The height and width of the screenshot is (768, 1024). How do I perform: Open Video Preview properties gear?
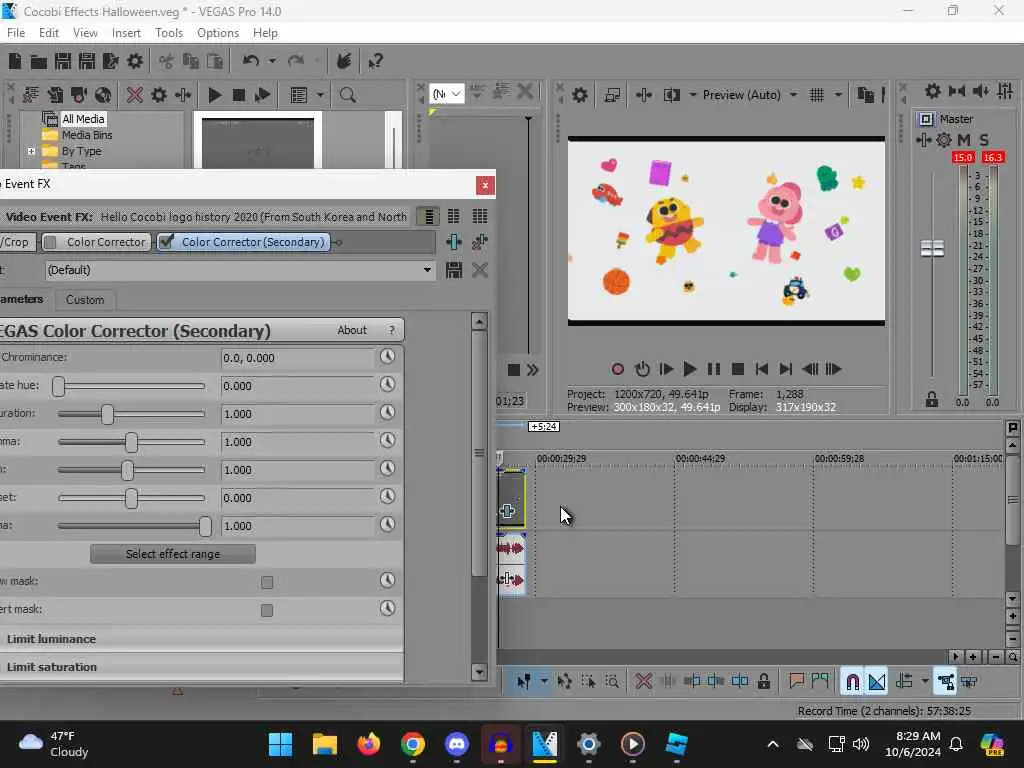pos(579,95)
